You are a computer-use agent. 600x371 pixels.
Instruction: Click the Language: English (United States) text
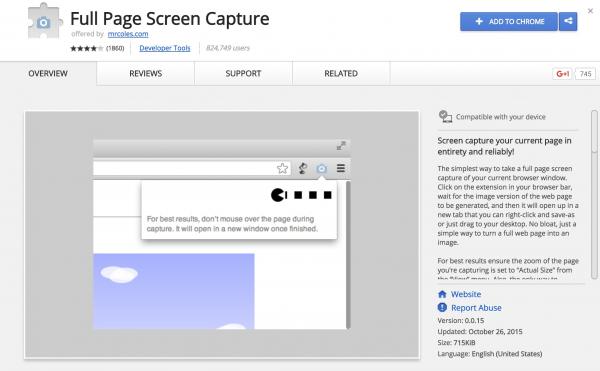(490, 354)
